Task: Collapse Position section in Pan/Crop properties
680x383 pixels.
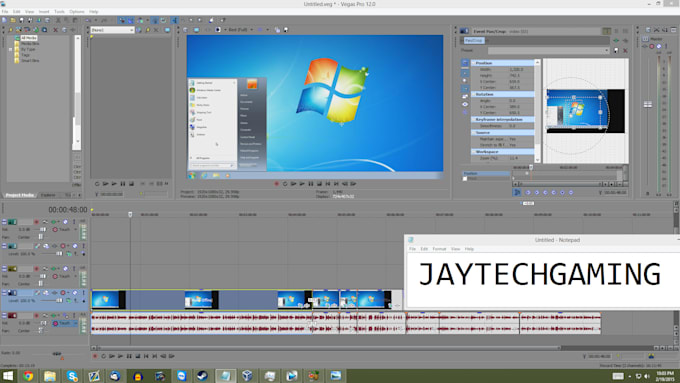Action: click(x=473, y=63)
